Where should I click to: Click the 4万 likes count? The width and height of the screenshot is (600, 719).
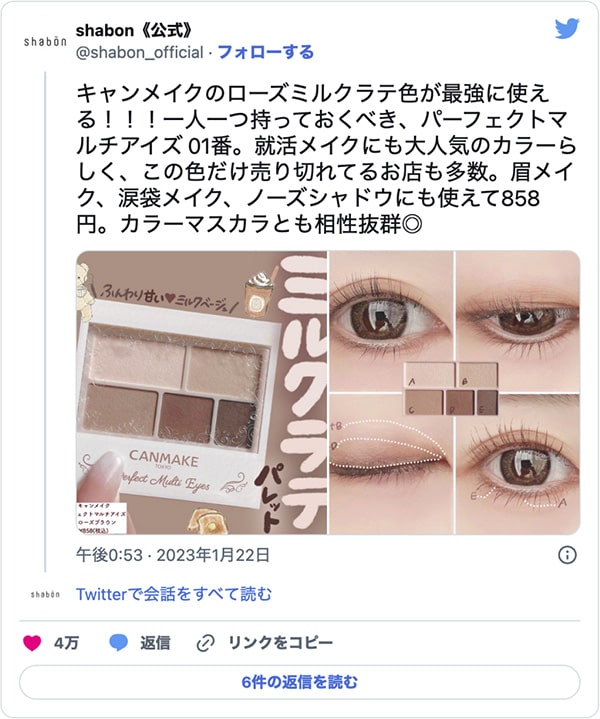click(x=66, y=643)
